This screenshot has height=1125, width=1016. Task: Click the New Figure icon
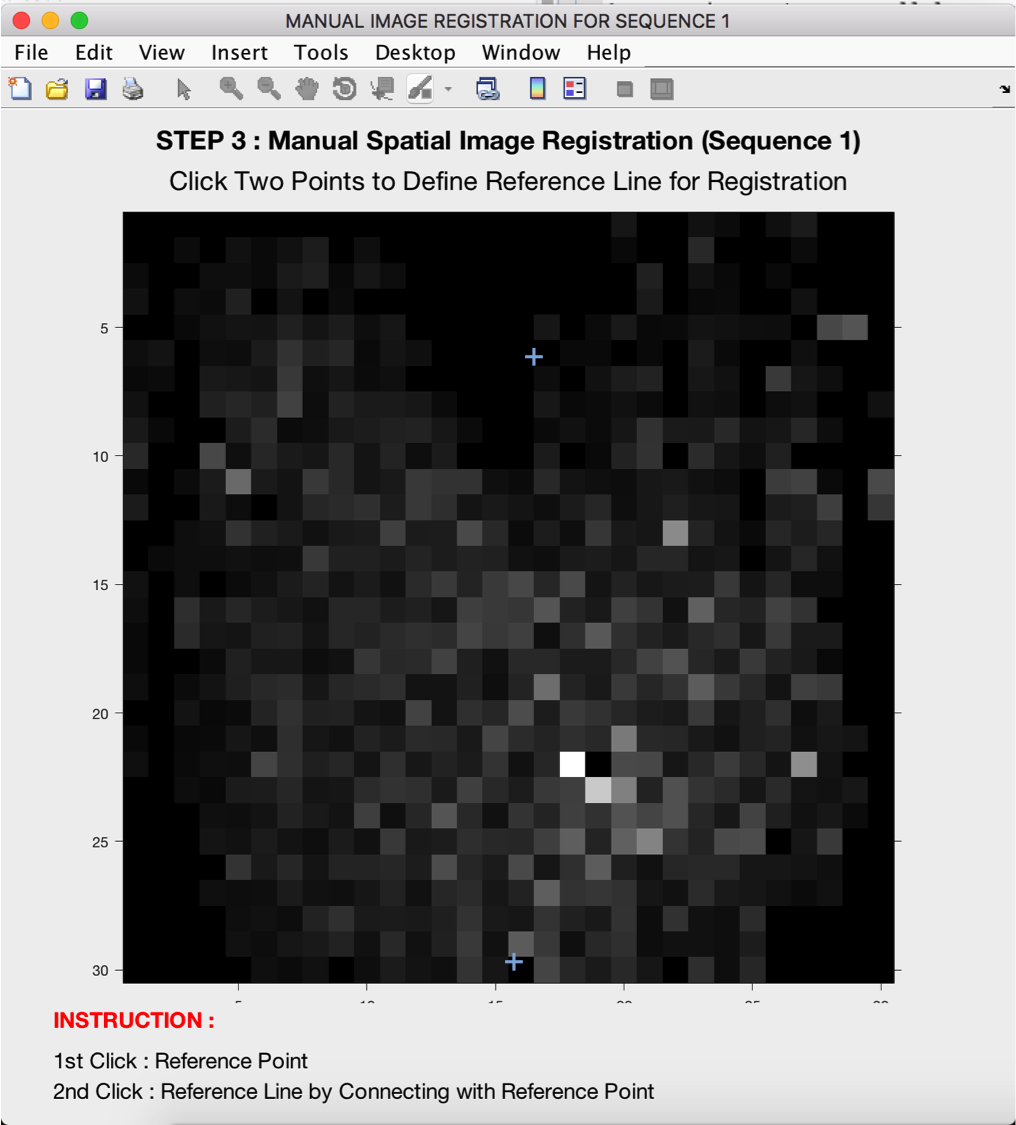point(20,89)
